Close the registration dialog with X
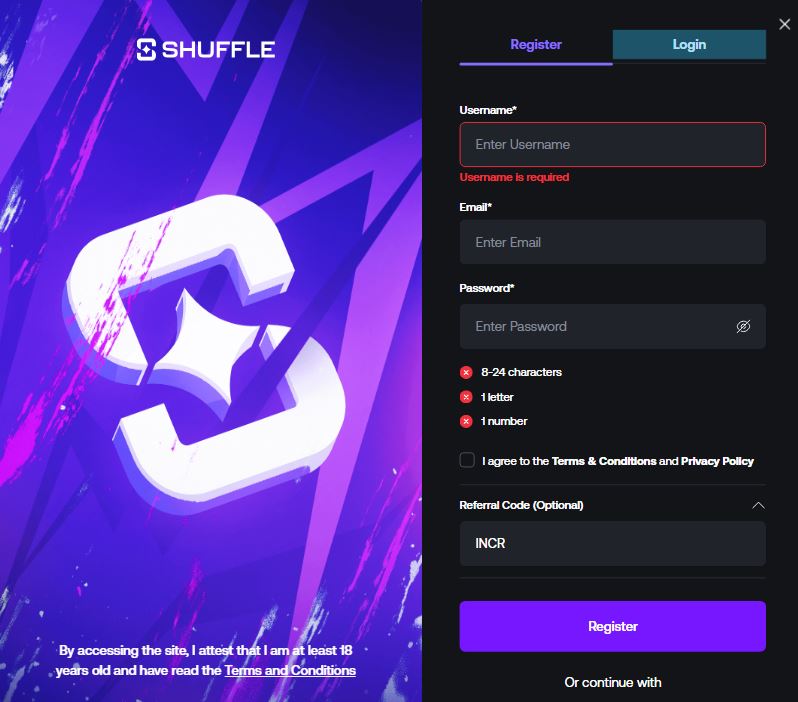Screen dimensions: 798x702 784,24
